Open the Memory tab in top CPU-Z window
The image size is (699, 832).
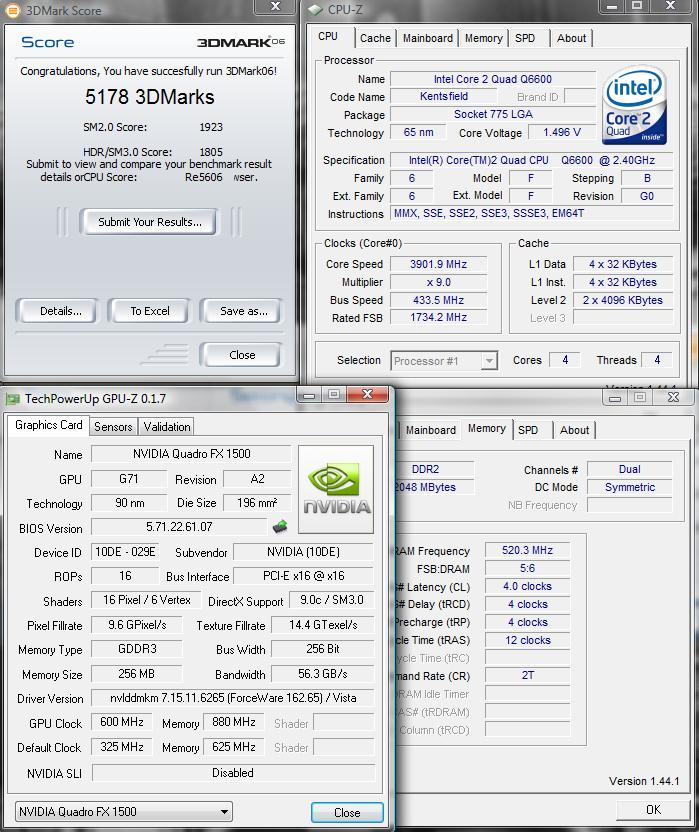(484, 38)
